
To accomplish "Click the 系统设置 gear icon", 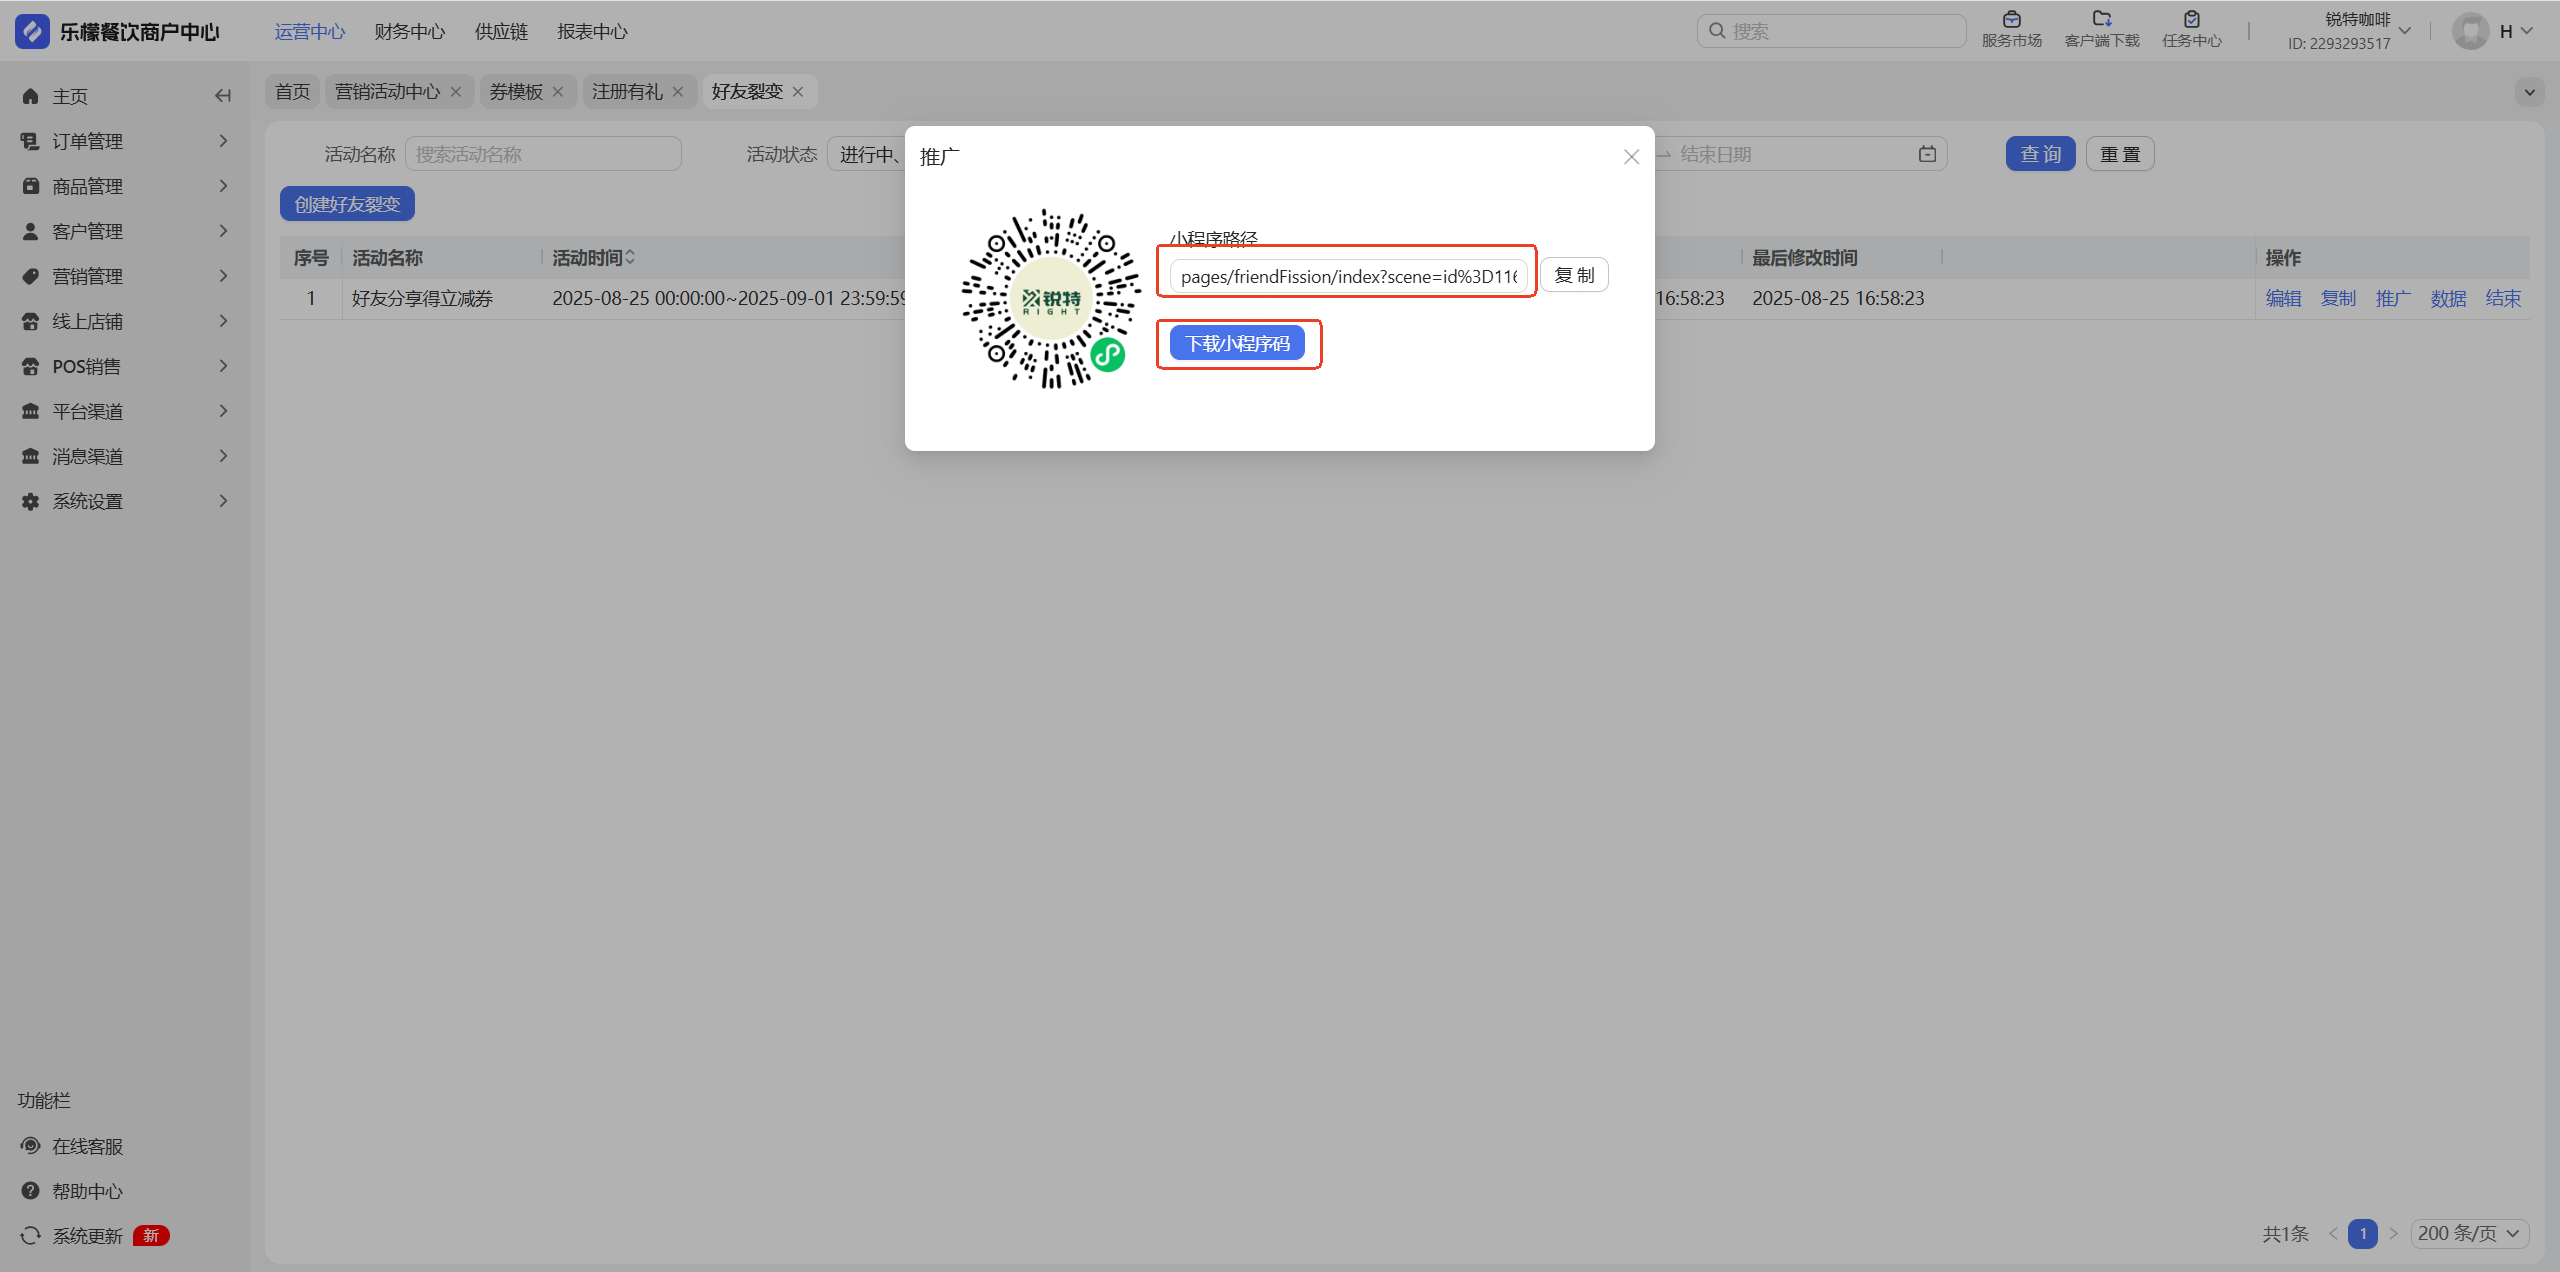I will [31, 501].
